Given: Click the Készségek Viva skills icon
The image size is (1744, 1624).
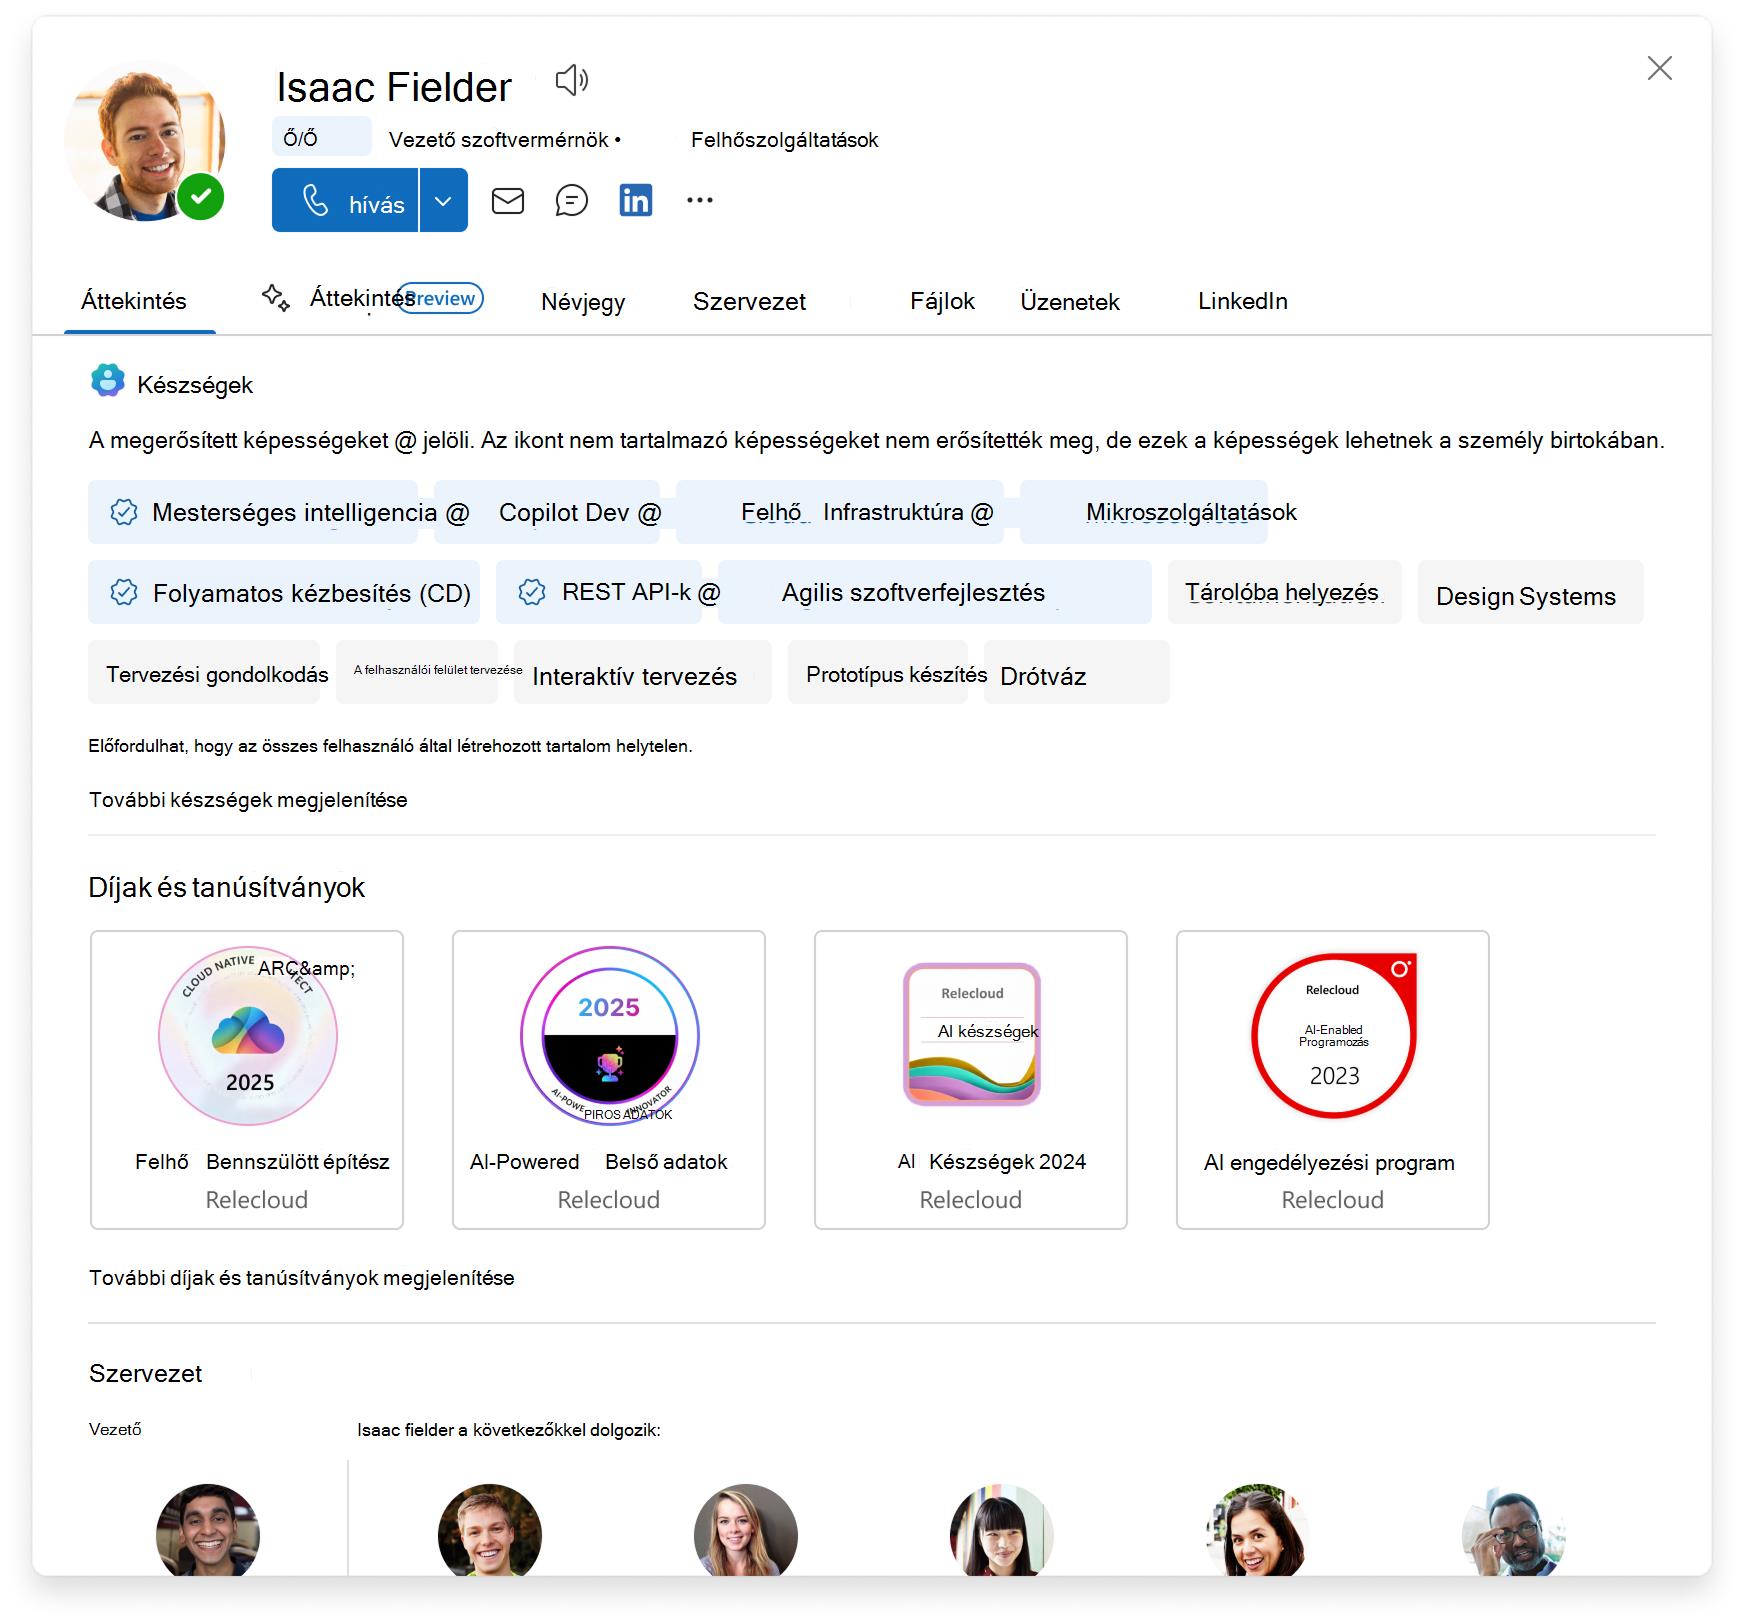Looking at the screenshot, I should 108,381.
